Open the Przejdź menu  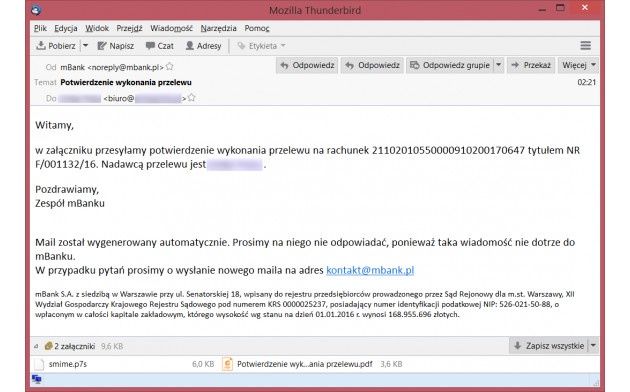tap(129, 28)
